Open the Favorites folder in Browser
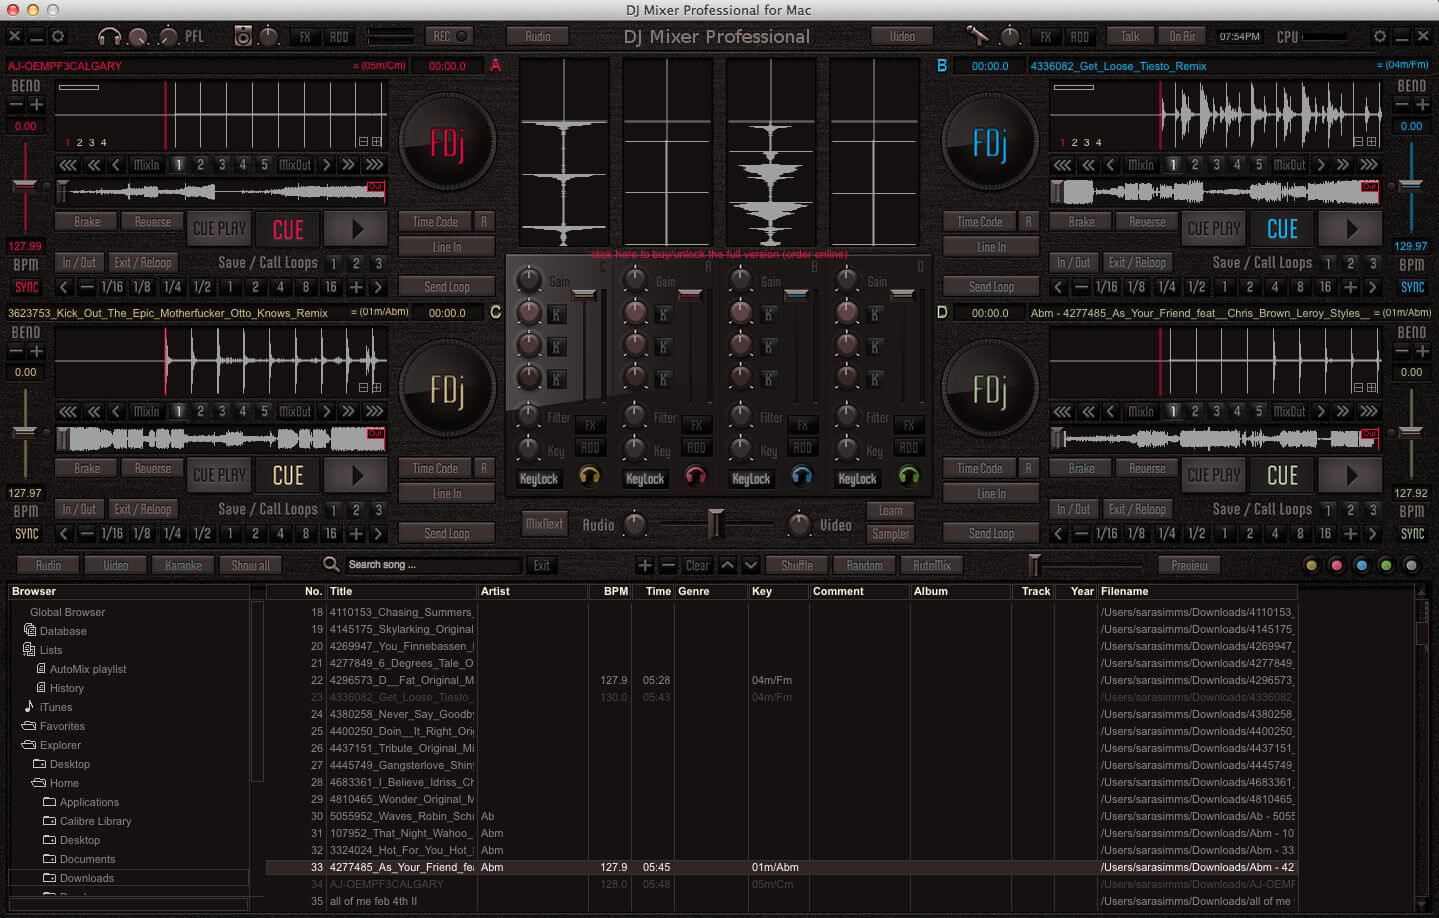The image size is (1439, 918). (x=53, y=726)
